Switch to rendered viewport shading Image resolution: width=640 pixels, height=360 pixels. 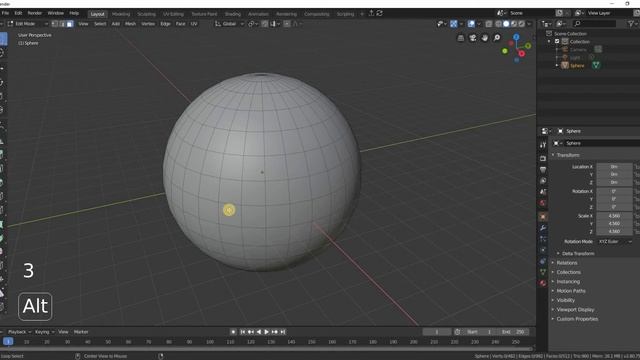click(x=522, y=24)
